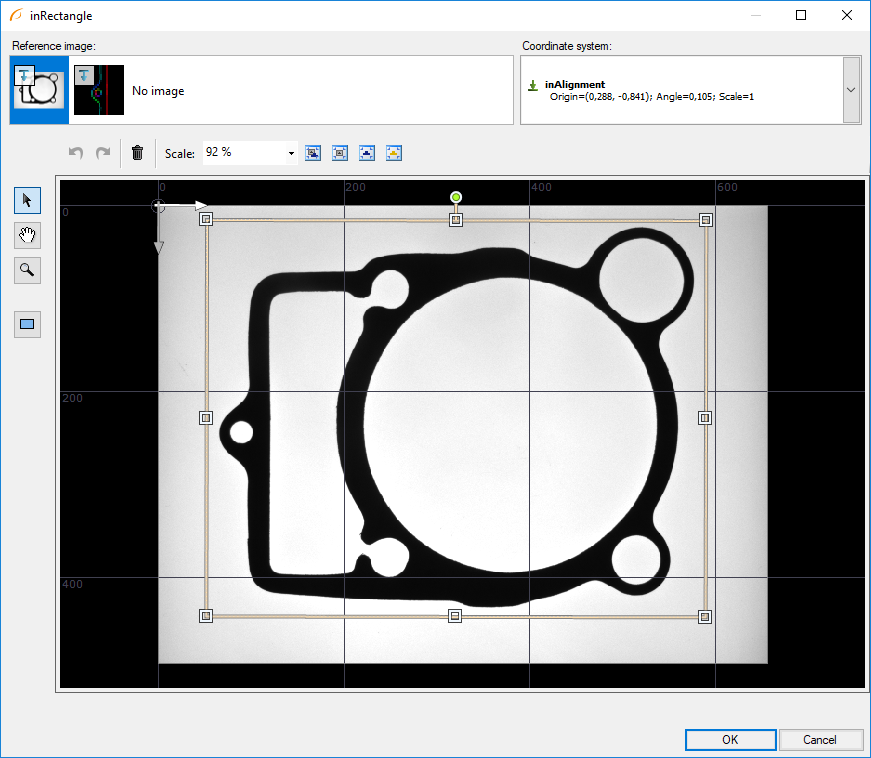Open the Scale percentage dropdown
Viewport: 871px width, 758px height.
[x=291, y=153]
